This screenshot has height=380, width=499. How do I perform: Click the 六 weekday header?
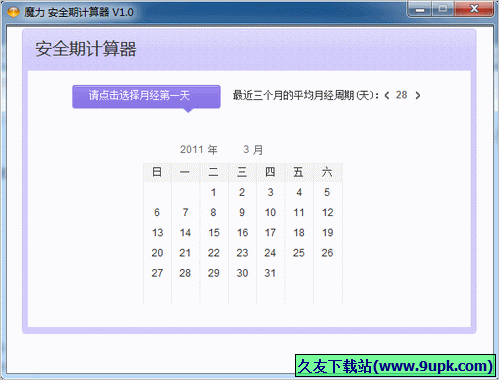(x=327, y=172)
